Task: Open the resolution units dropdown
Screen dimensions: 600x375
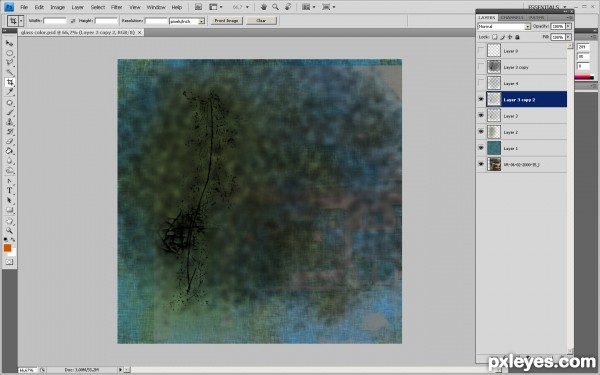Action: pos(187,21)
